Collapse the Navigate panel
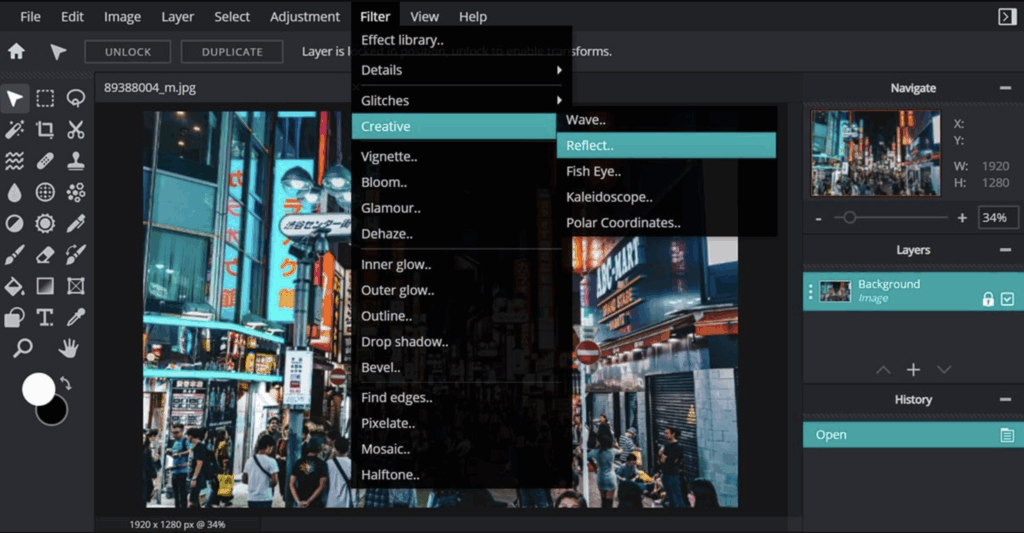Image resolution: width=1024 pixels, height=533 pixels. pos(1005,88)
